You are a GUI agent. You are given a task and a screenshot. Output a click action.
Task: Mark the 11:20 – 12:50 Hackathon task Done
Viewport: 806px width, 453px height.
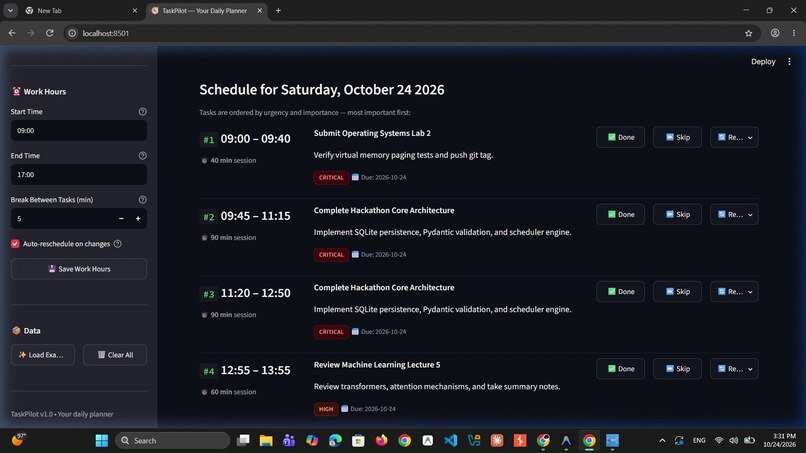(620, 292)
